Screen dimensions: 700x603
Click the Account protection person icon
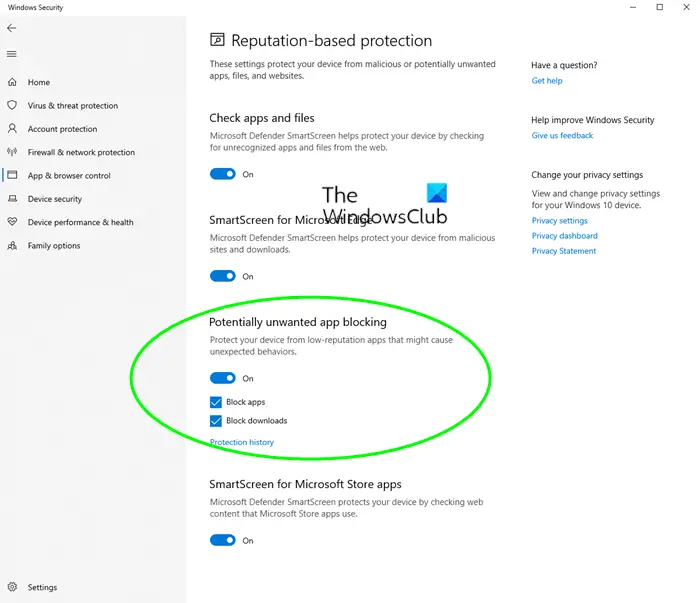[12, 129]
